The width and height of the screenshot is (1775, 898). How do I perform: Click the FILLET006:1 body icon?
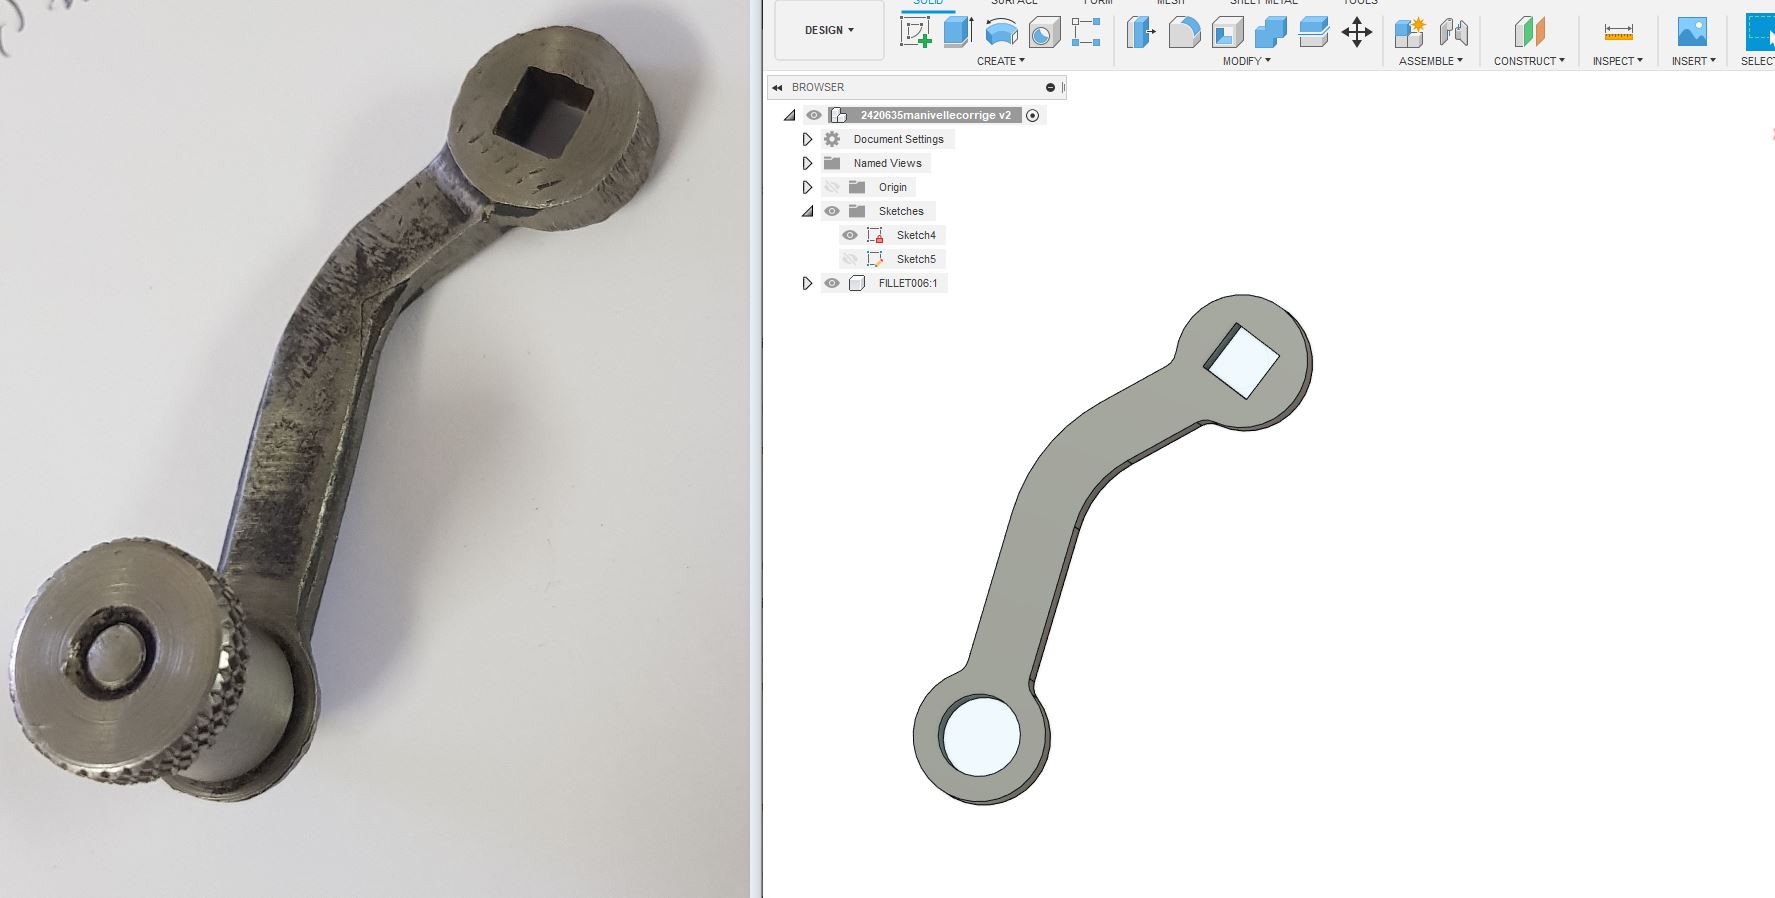point(857,283)
